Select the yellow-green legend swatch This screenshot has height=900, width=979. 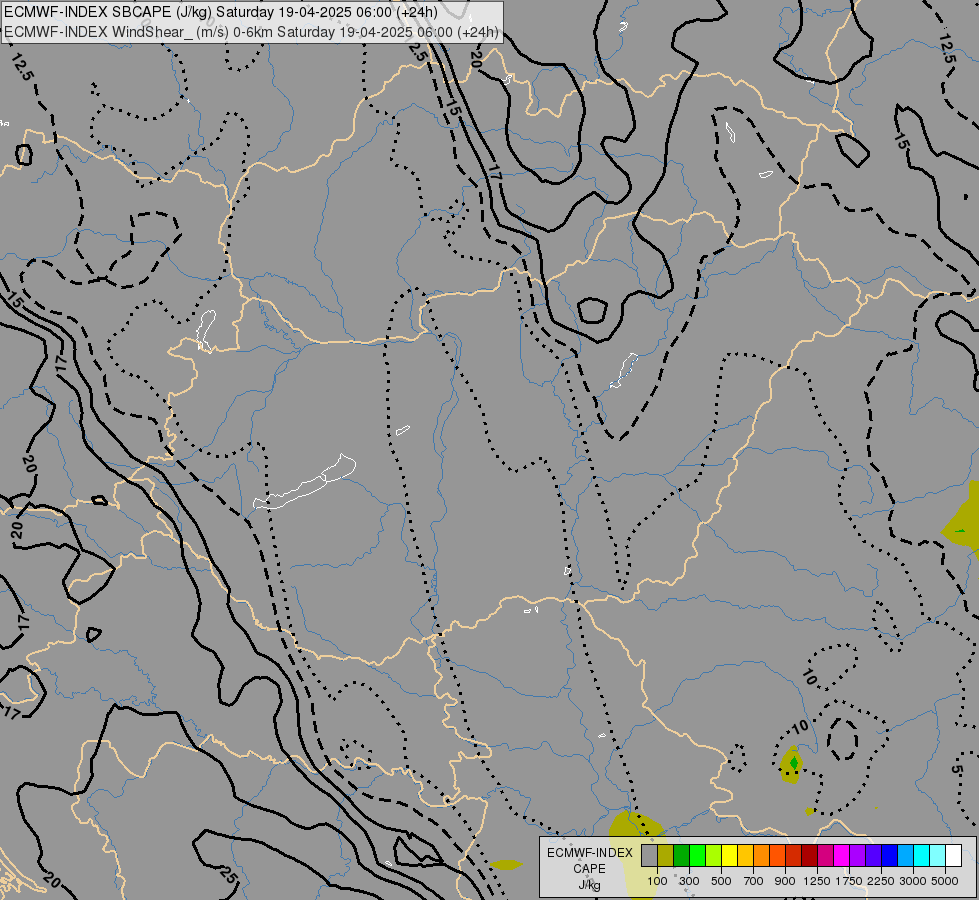(714, 855)
